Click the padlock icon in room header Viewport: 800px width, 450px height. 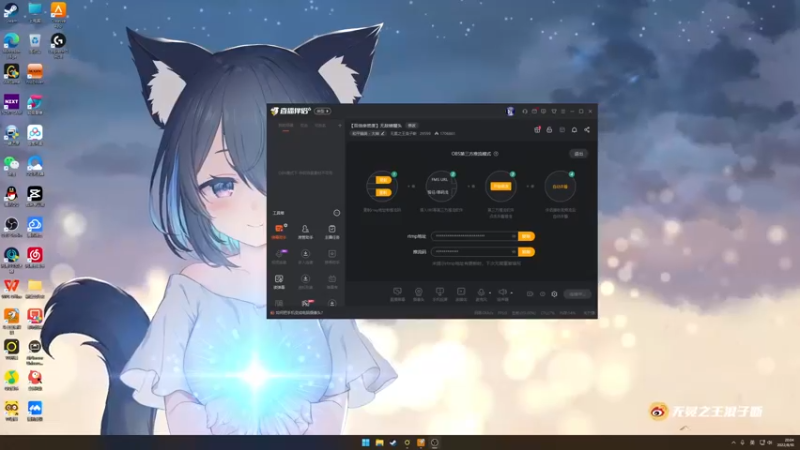click(x=549, y=130)
